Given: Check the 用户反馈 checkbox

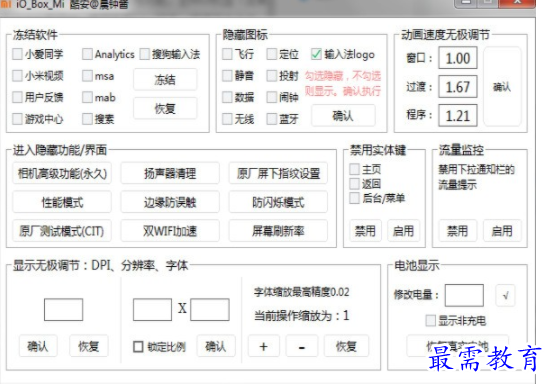Looking at the screenshot, I should click(17, 97).
